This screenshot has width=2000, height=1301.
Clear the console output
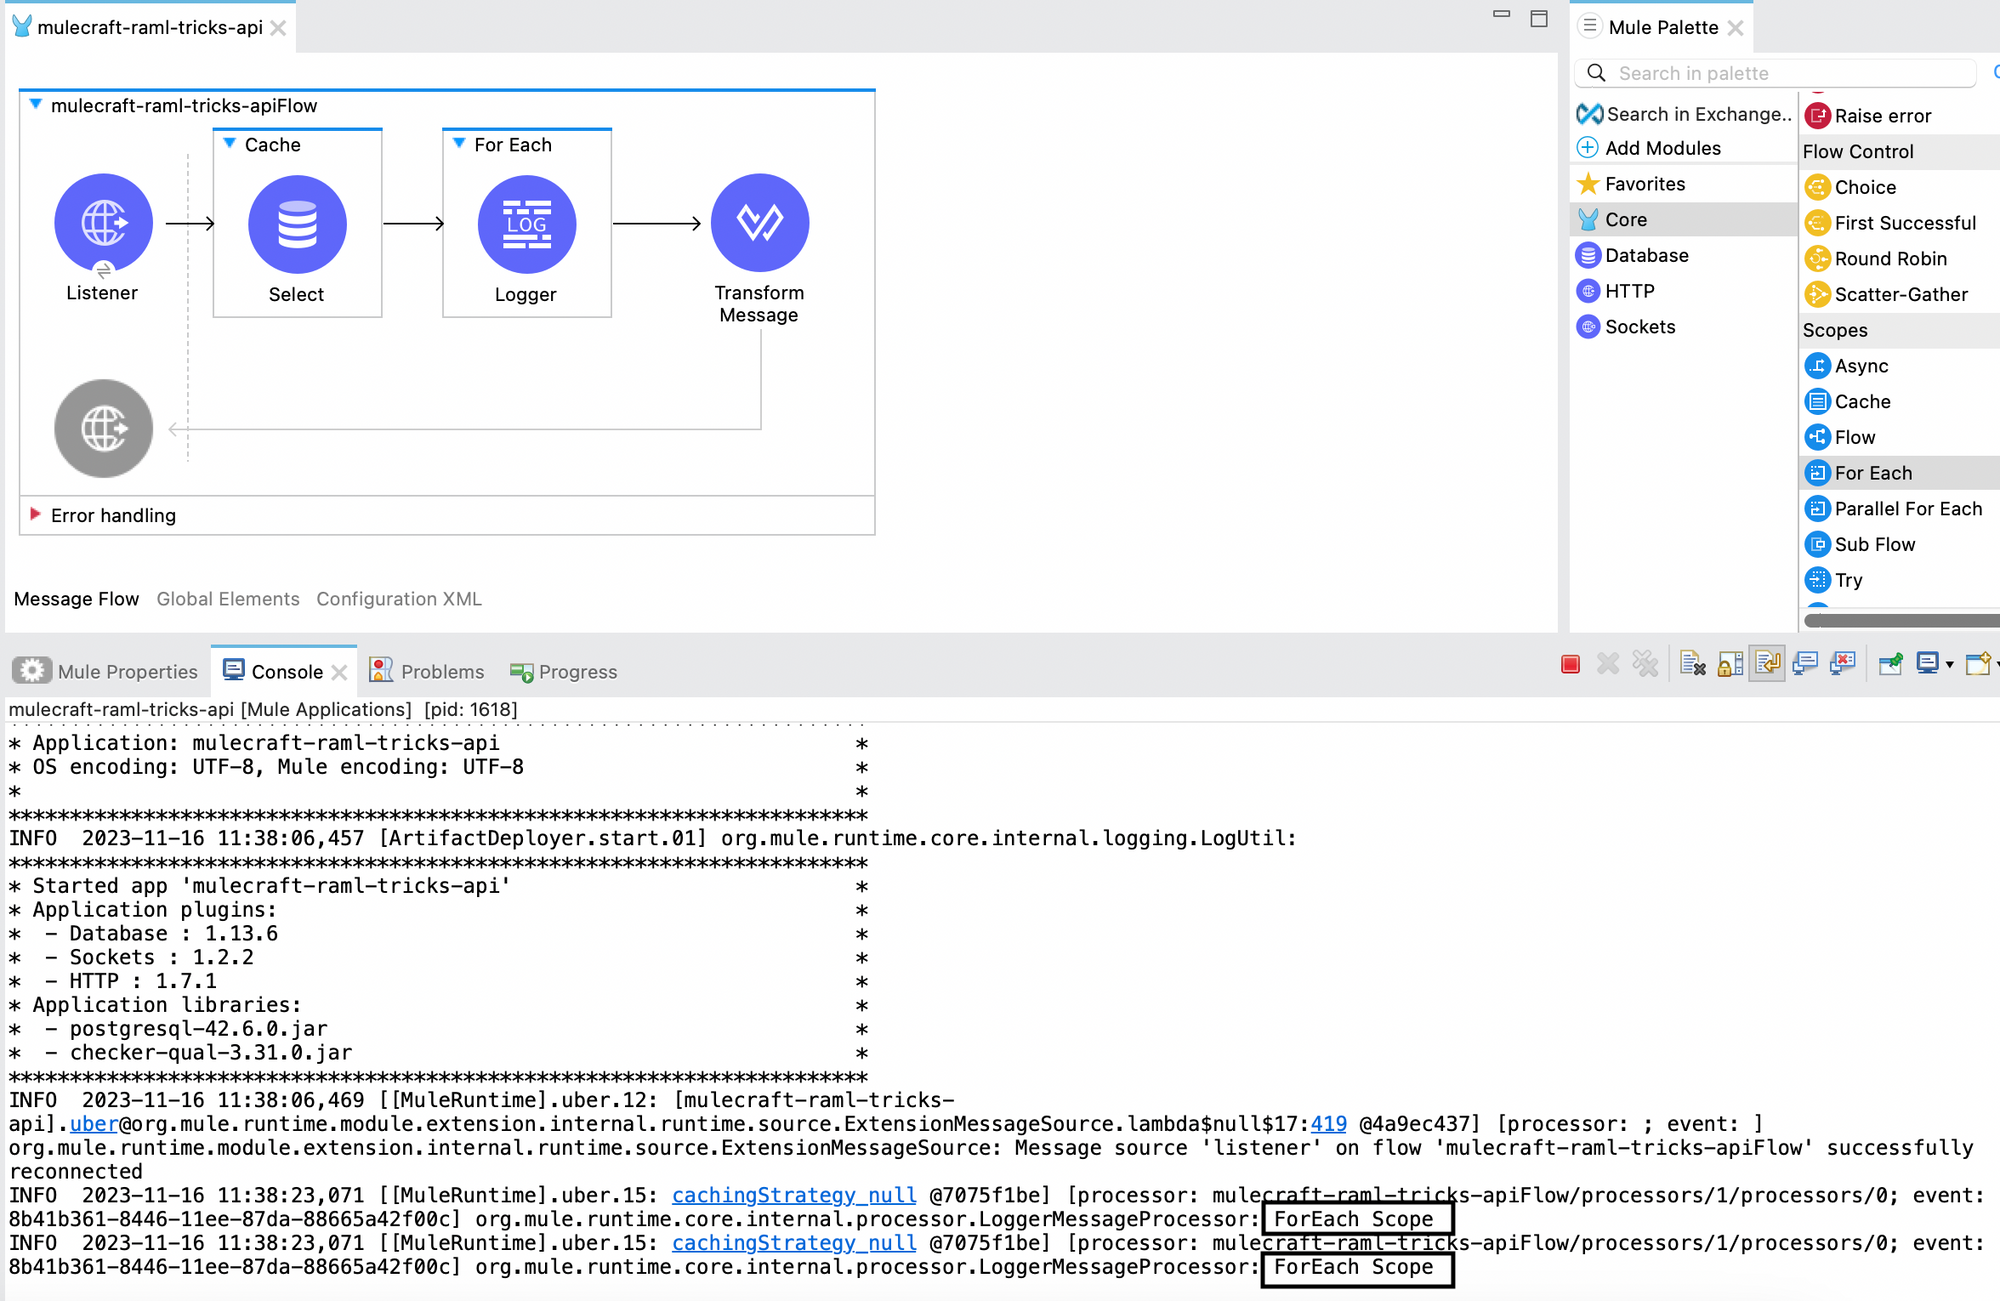point(1692,665)
